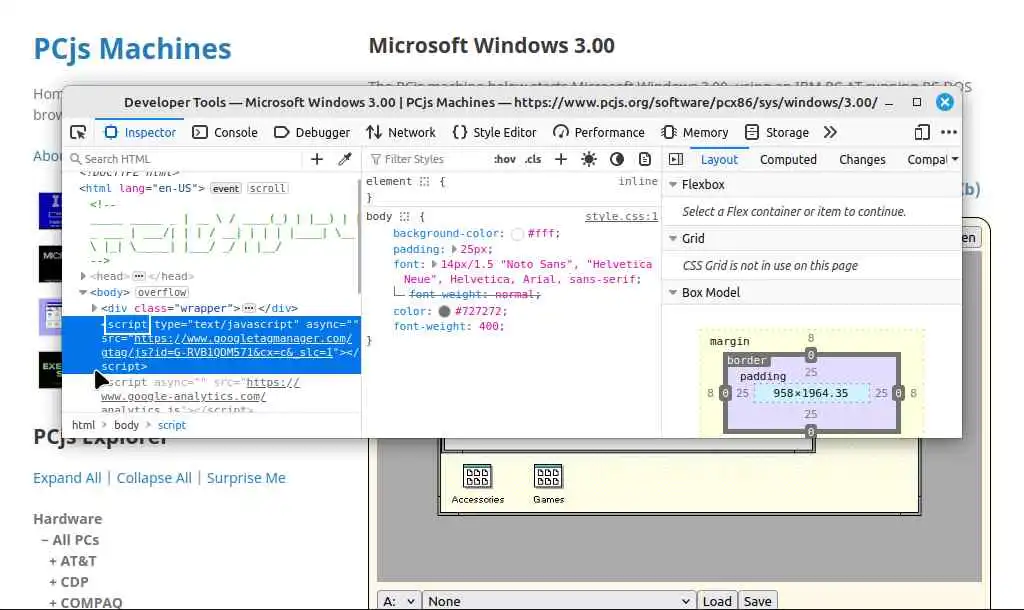This screenshot has height=610, width=1024.
Task: Toggle the 3-pane inspector view icon
Action: (676, 159)
